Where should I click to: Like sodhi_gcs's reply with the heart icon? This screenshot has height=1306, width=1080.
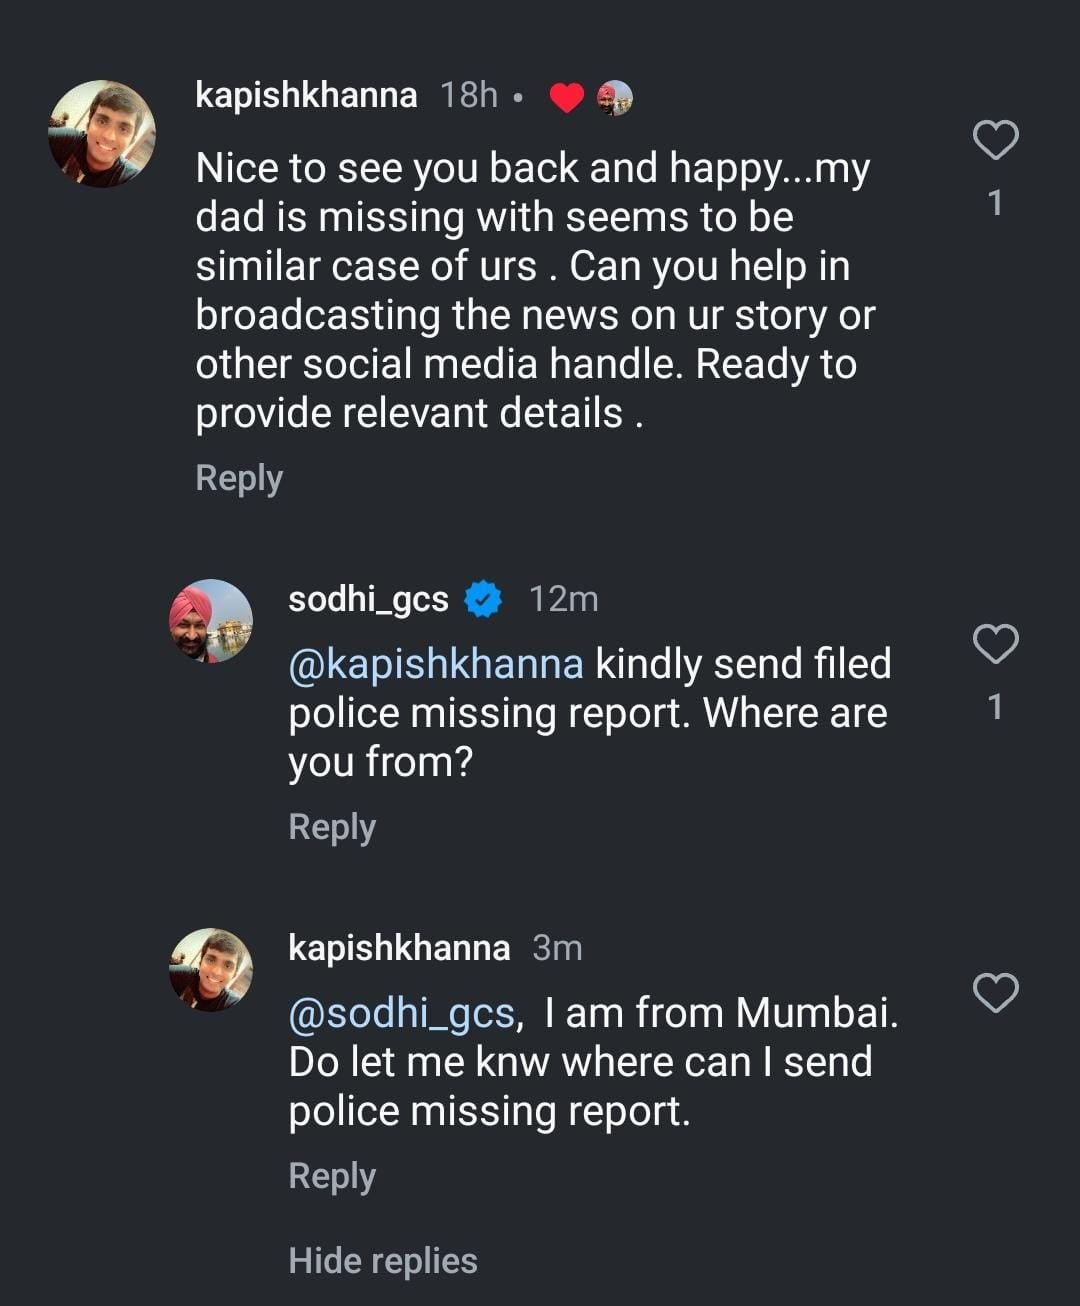(995, 644)
